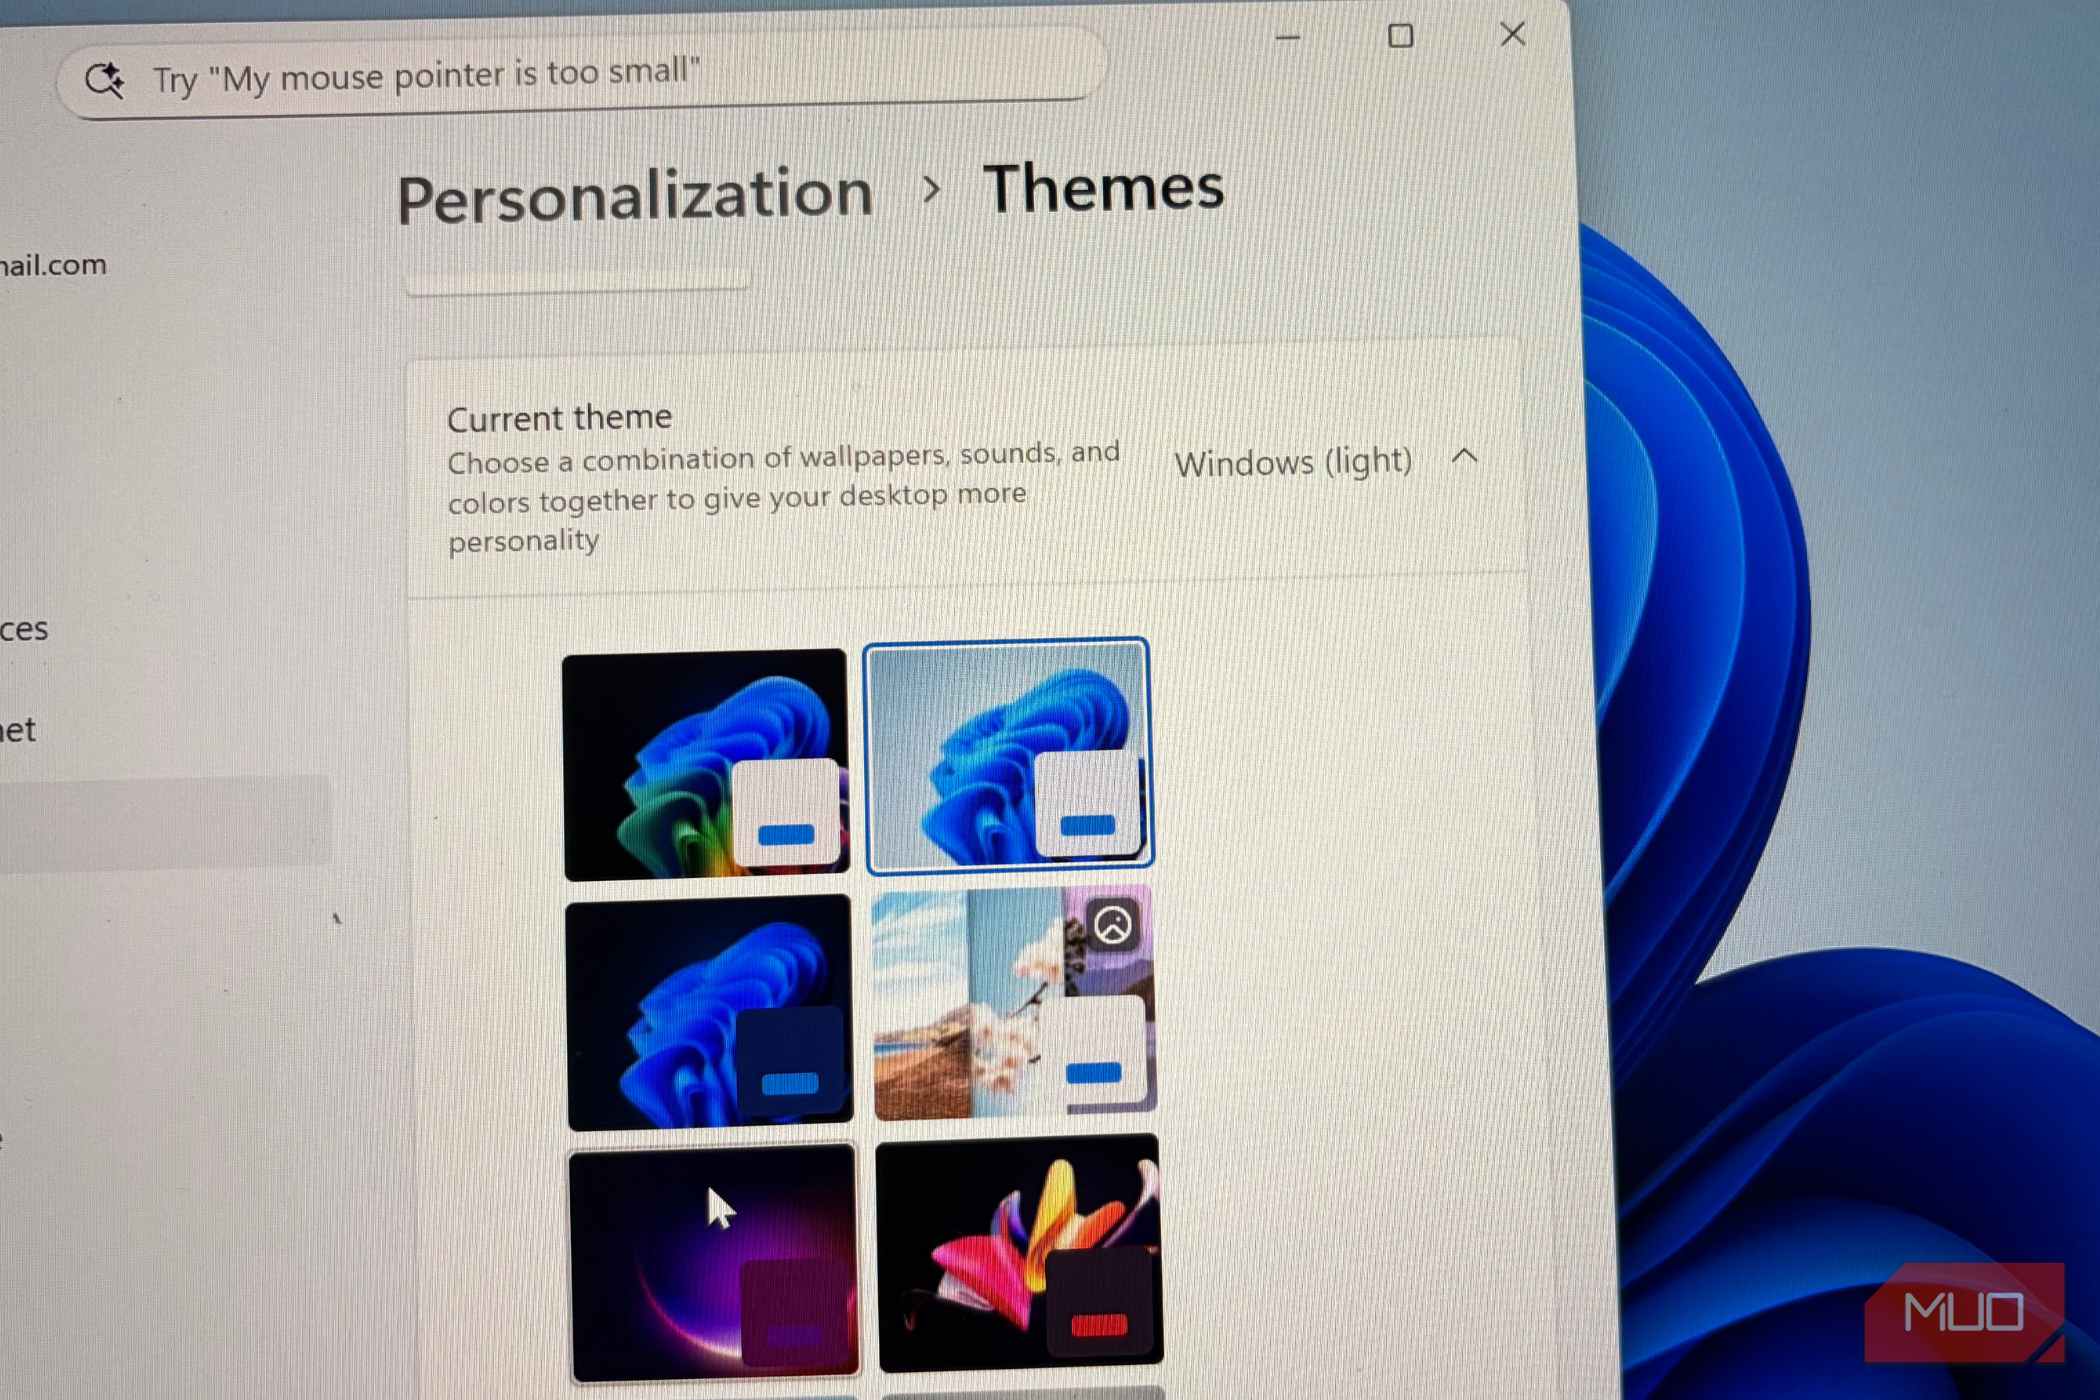
Task: Apply the Windows spotlight landscape theme
Action: pyautogui.click(x=1014, y=1002)
